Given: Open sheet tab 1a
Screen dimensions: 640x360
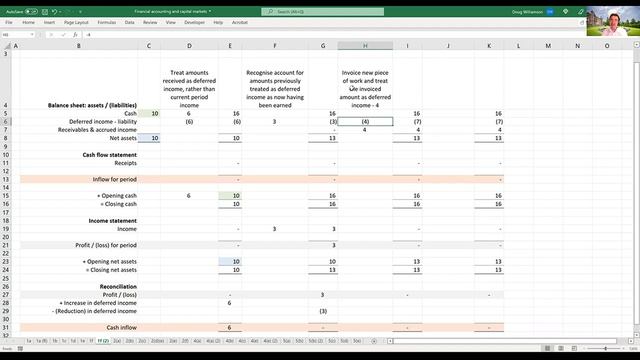Looking at the screenshot, I should pos(29,341).
